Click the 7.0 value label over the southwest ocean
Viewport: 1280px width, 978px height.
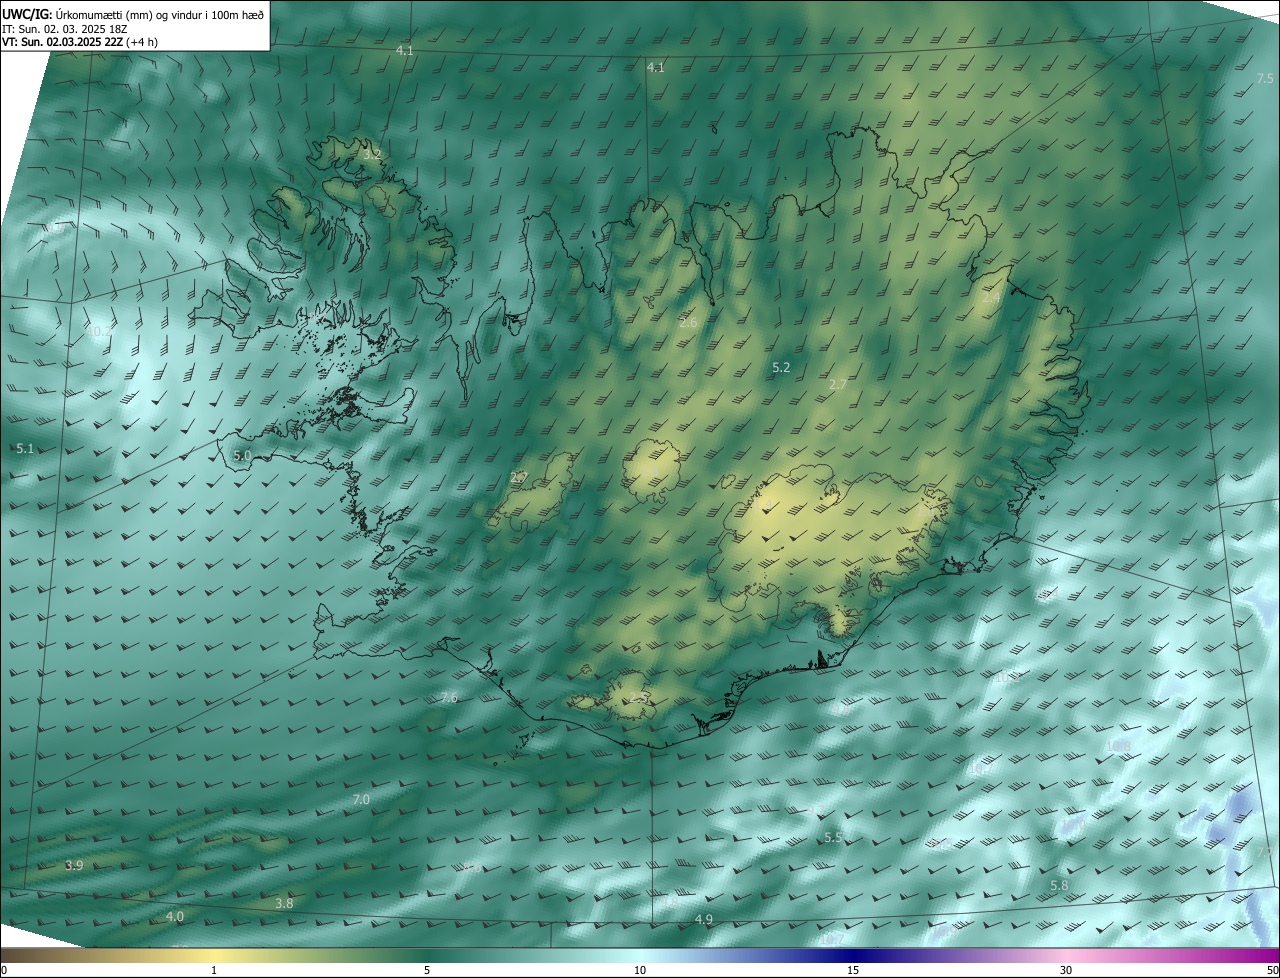point(361,800)
